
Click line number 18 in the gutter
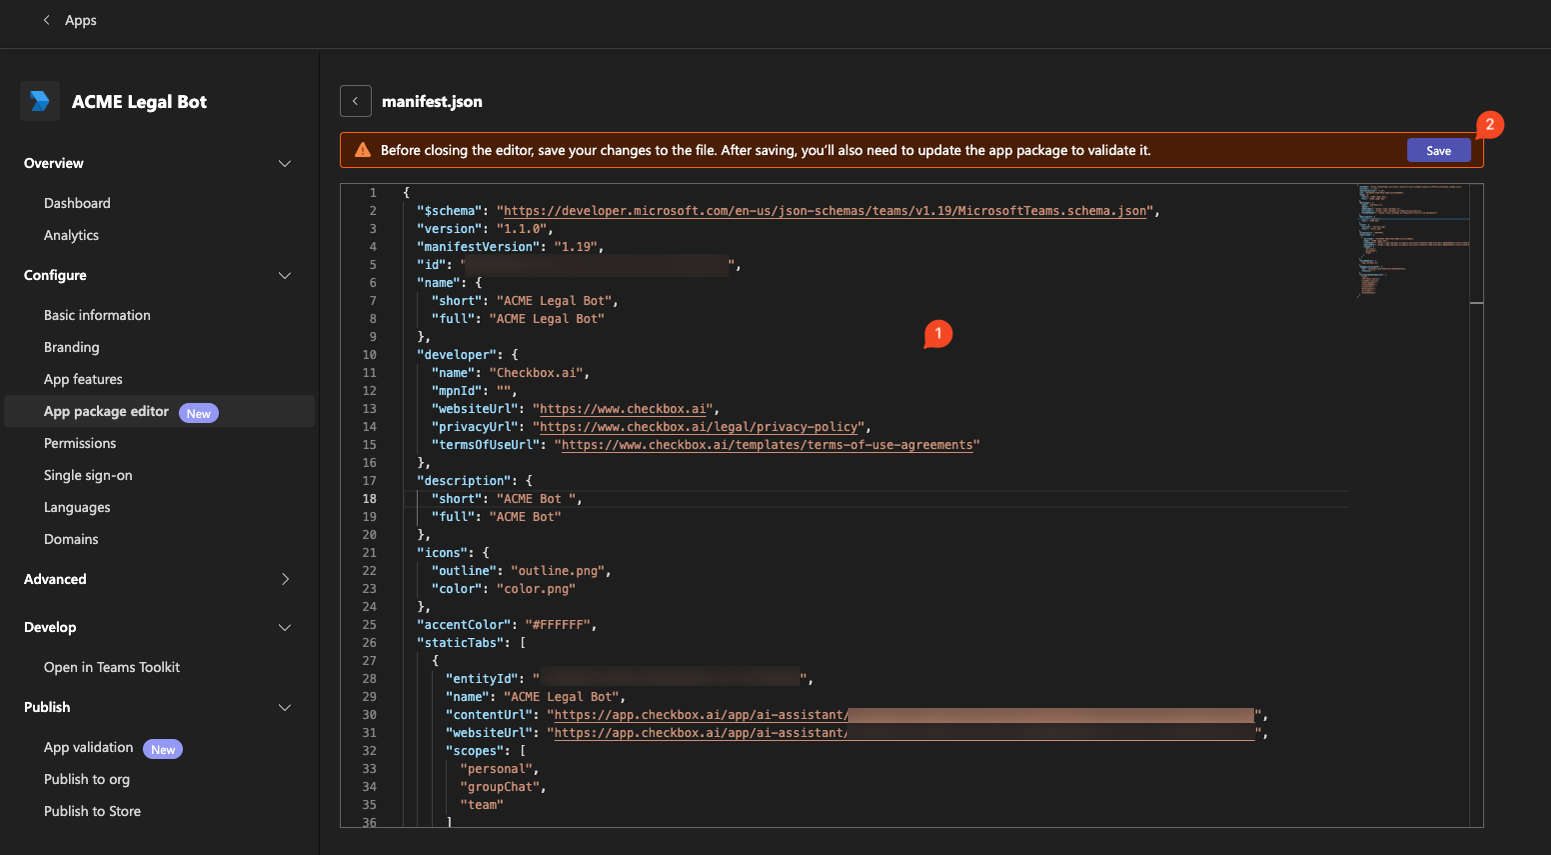point(369,499)
